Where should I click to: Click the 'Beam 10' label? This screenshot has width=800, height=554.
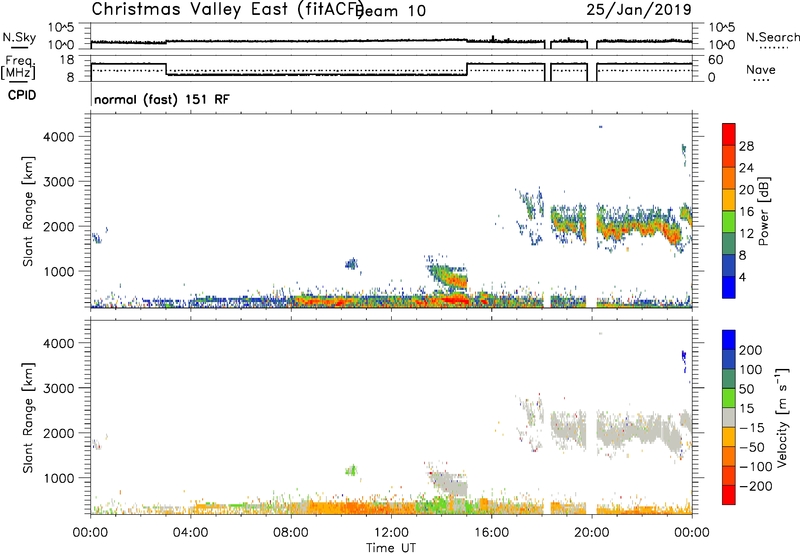(391, 11)
